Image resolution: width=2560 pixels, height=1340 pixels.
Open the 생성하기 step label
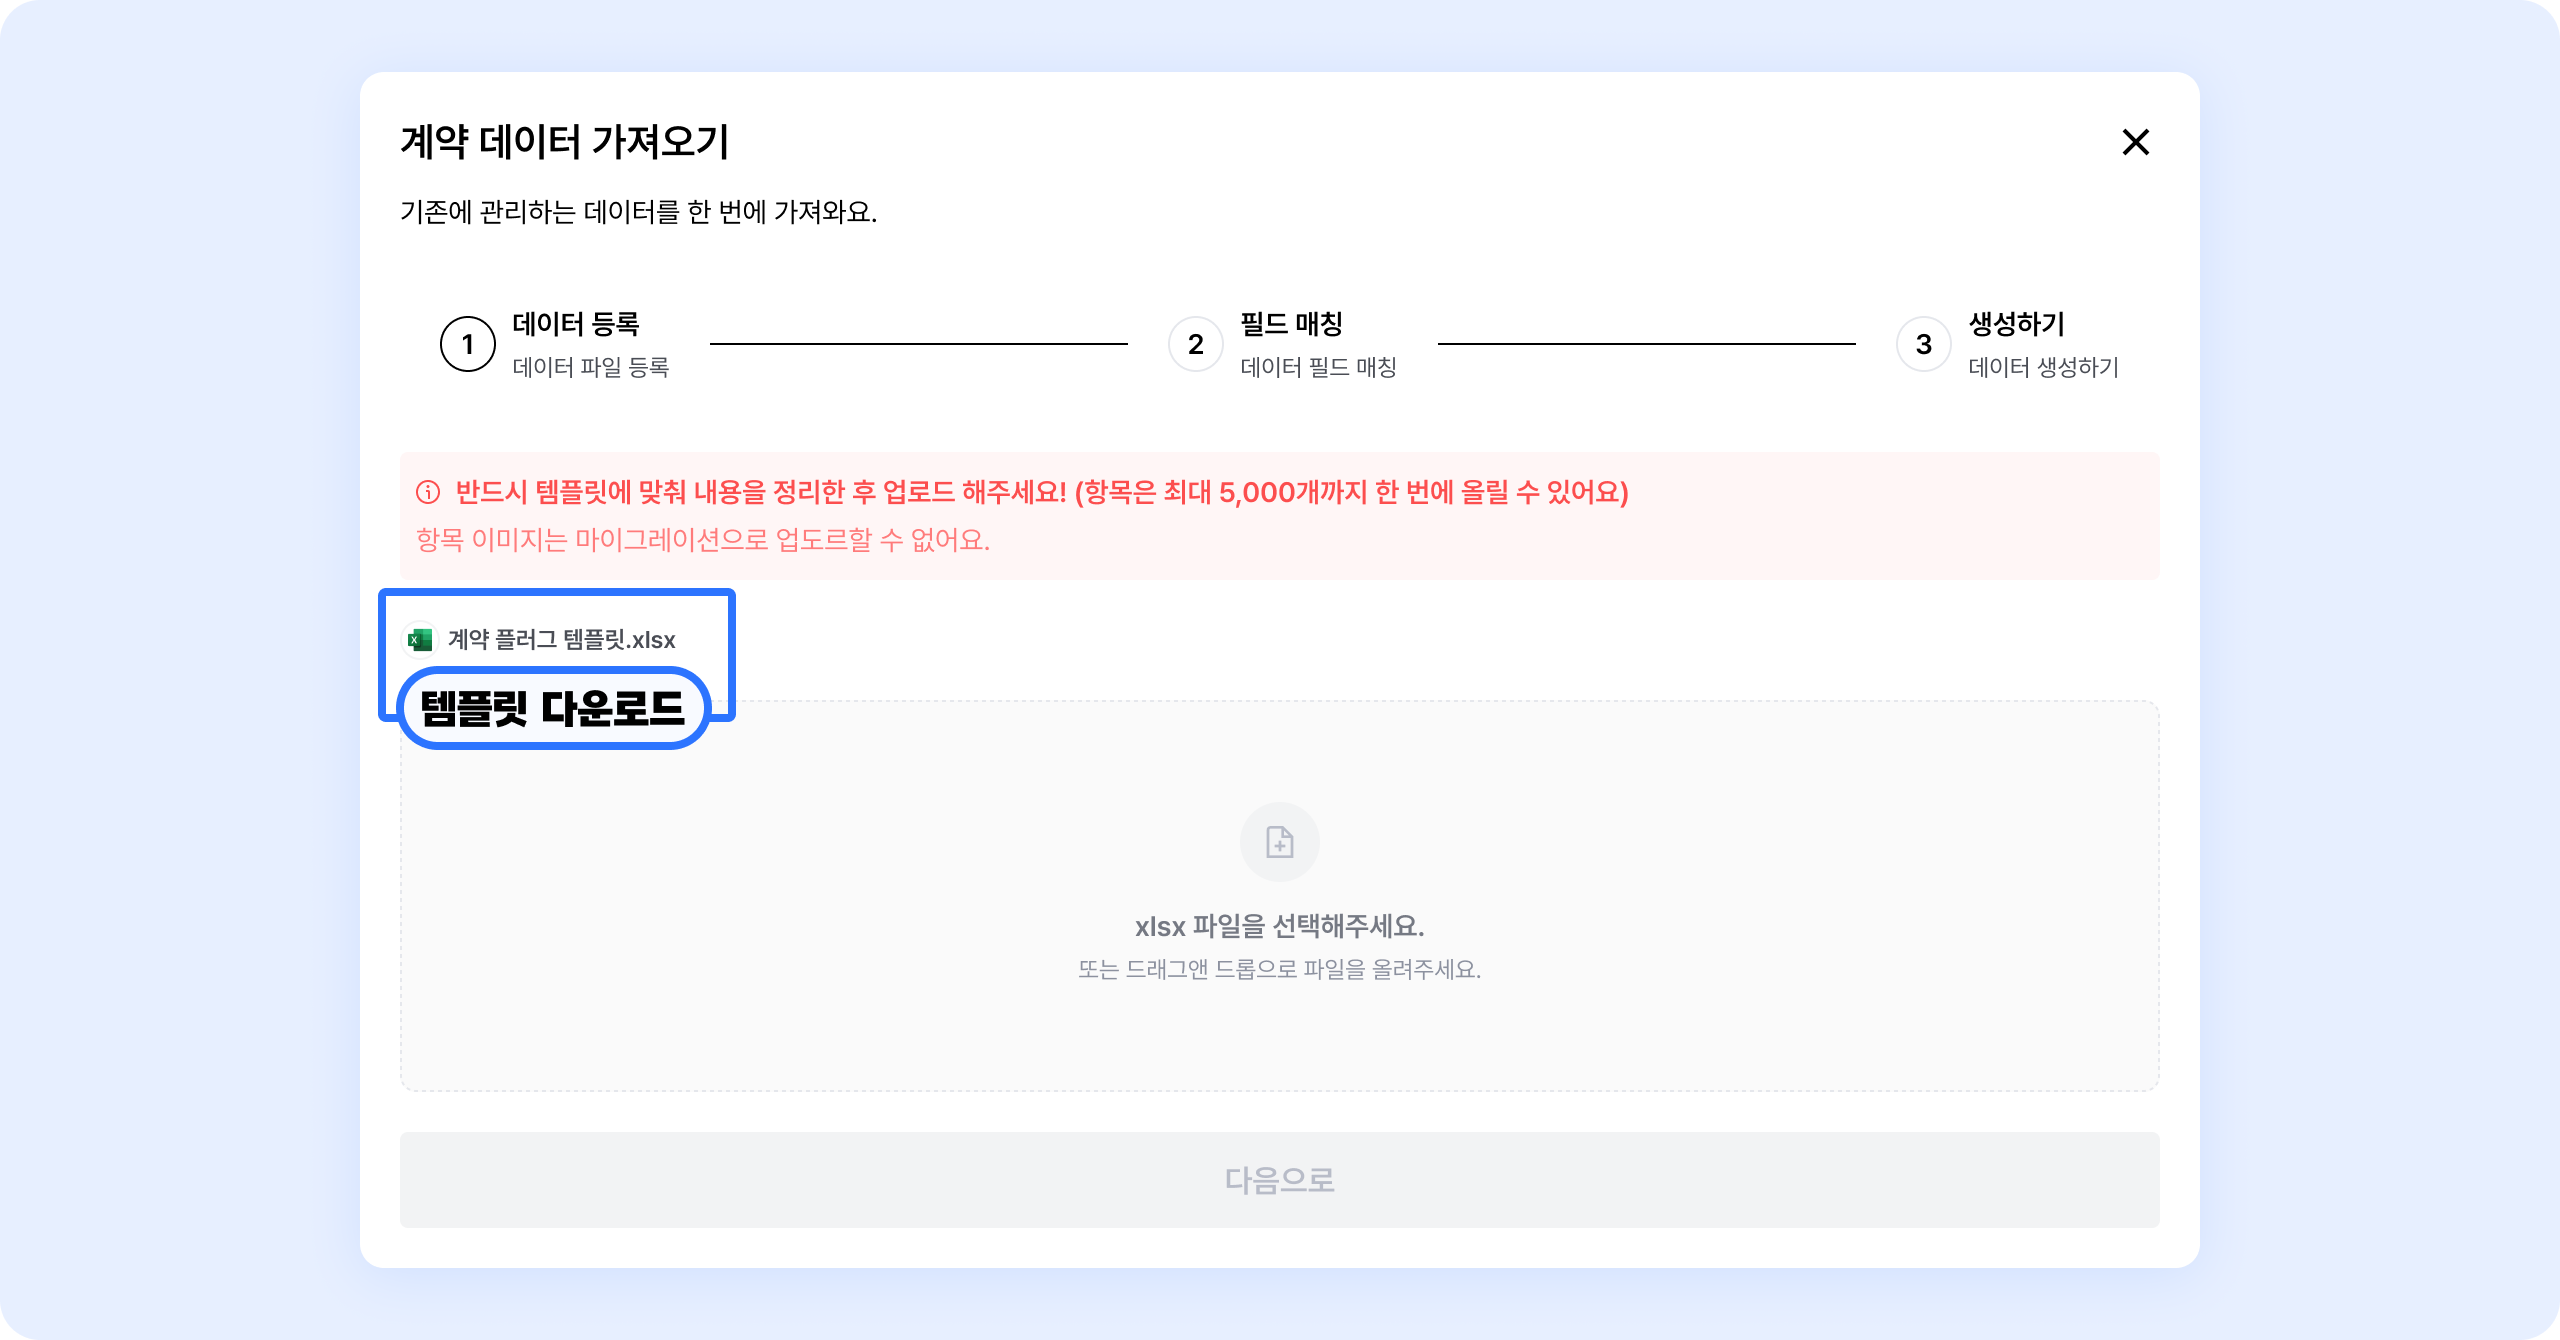pos(2016,324)
